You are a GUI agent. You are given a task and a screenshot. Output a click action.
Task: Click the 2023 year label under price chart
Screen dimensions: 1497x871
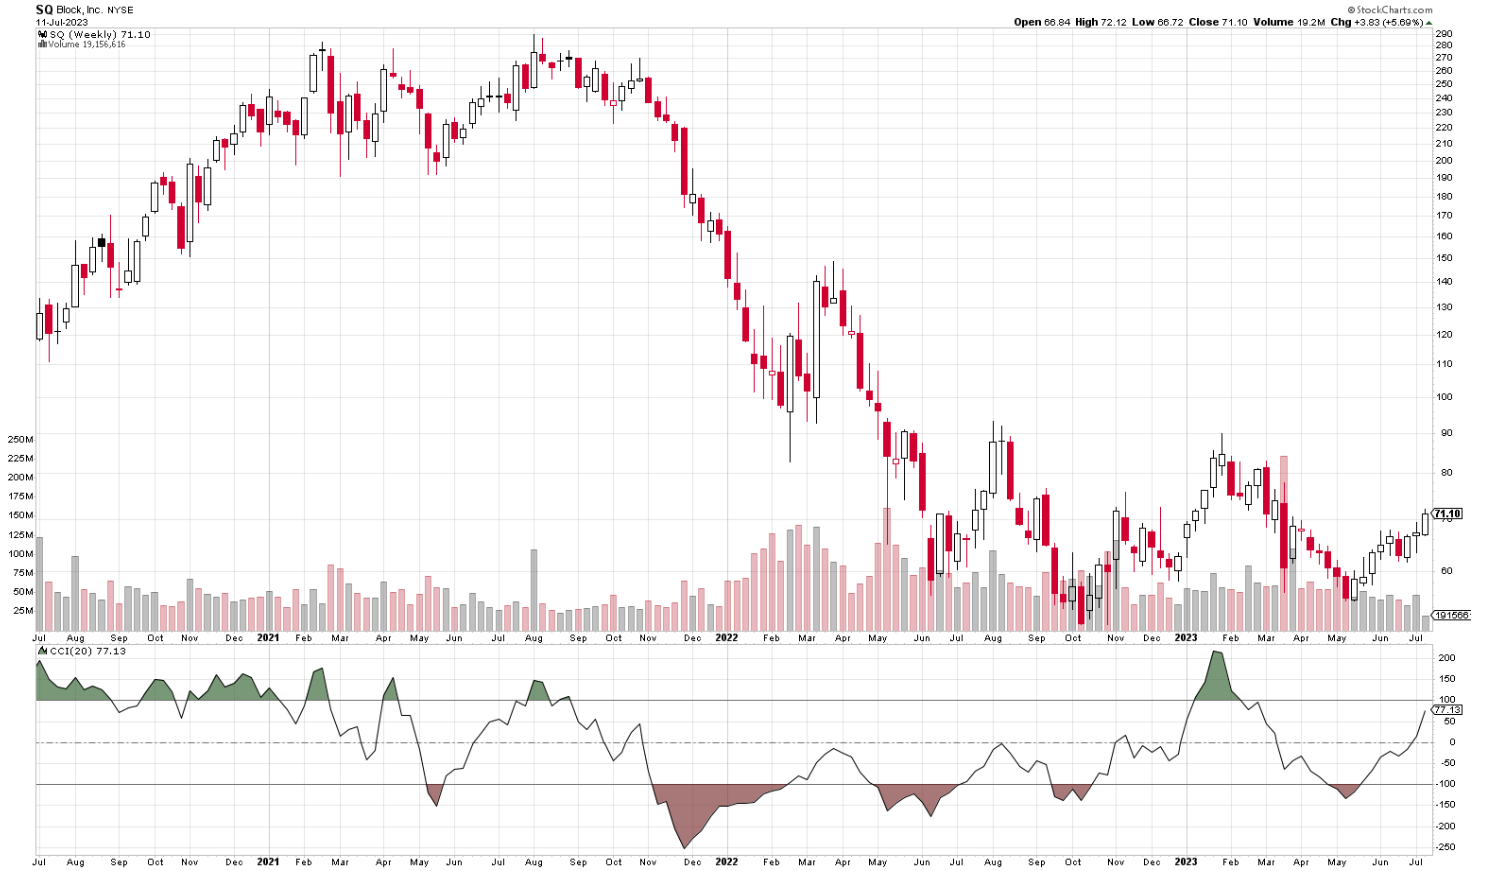tap(1186, 637)
